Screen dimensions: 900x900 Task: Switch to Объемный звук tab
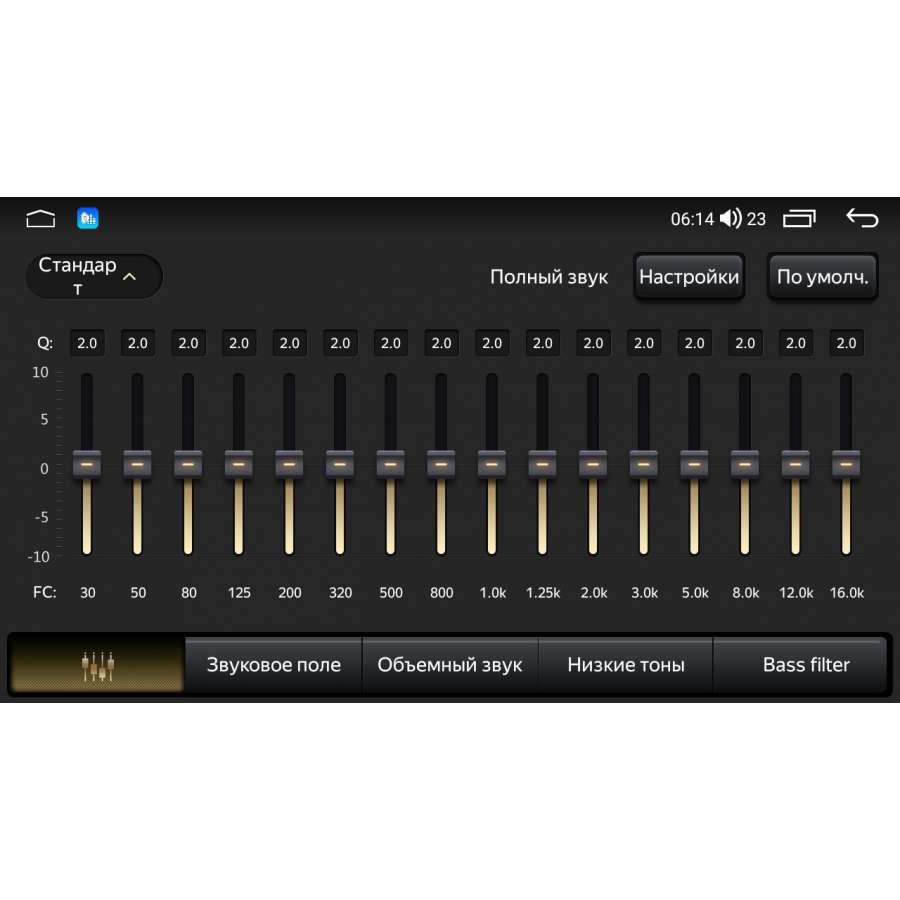[450, 664]
